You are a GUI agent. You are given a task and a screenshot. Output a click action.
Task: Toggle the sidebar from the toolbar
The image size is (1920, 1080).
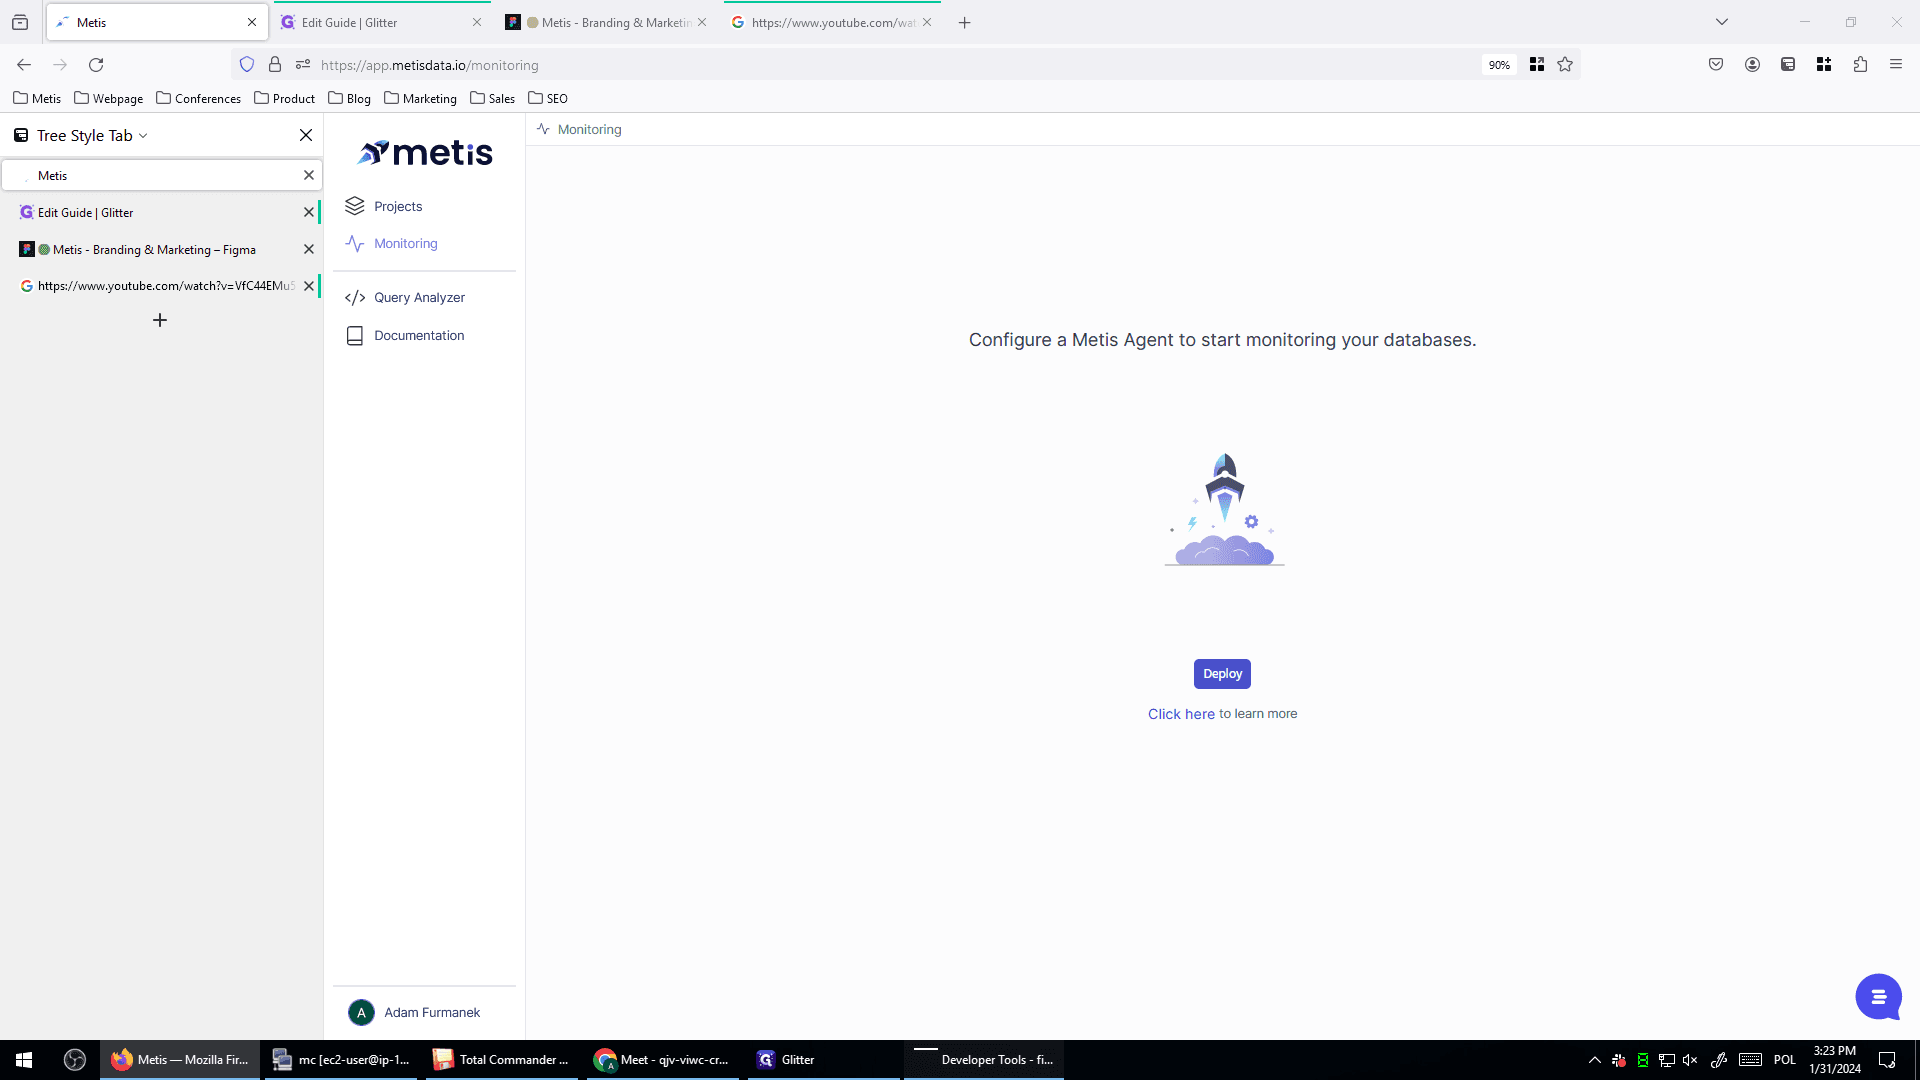click(1788, 65)
